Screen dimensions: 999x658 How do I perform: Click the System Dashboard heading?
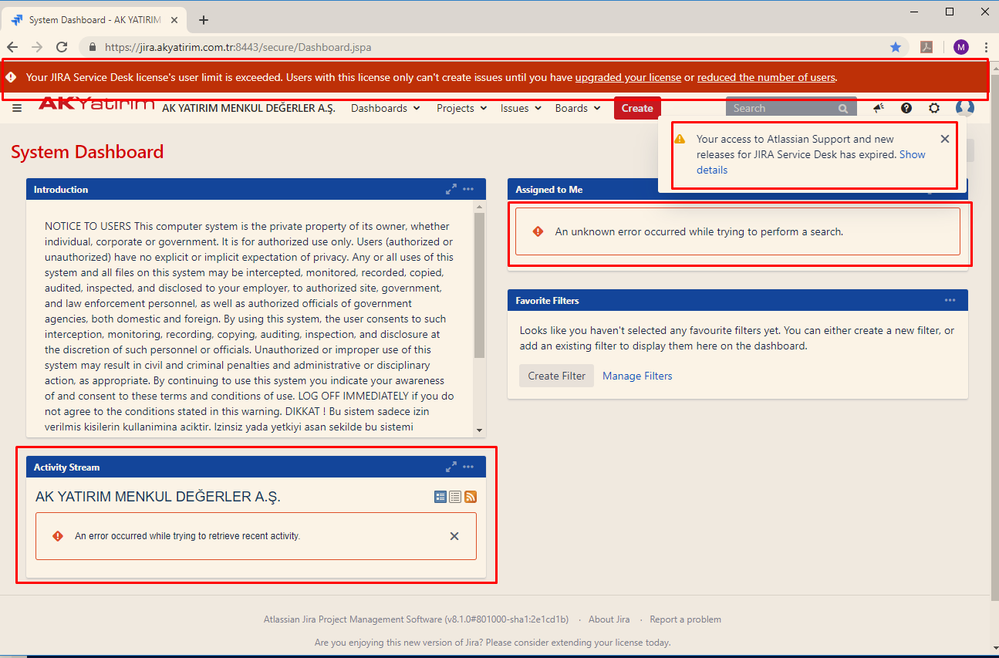(x=87, y=152)
